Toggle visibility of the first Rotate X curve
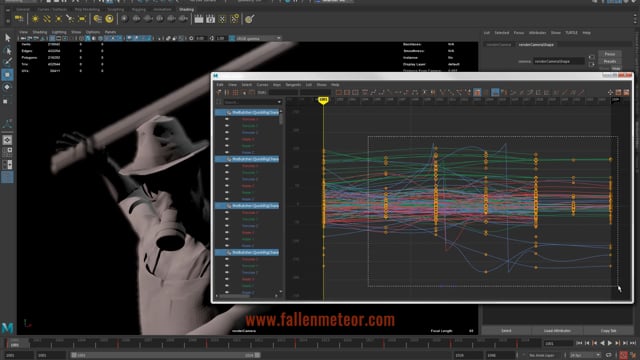This screenshot has width=640, height=360. tap(227, 139)
